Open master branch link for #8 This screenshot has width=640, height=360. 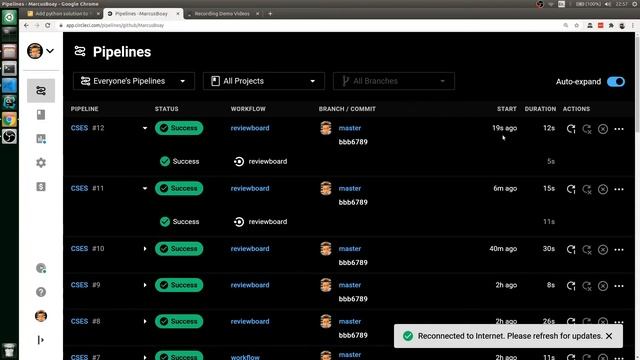350,321
